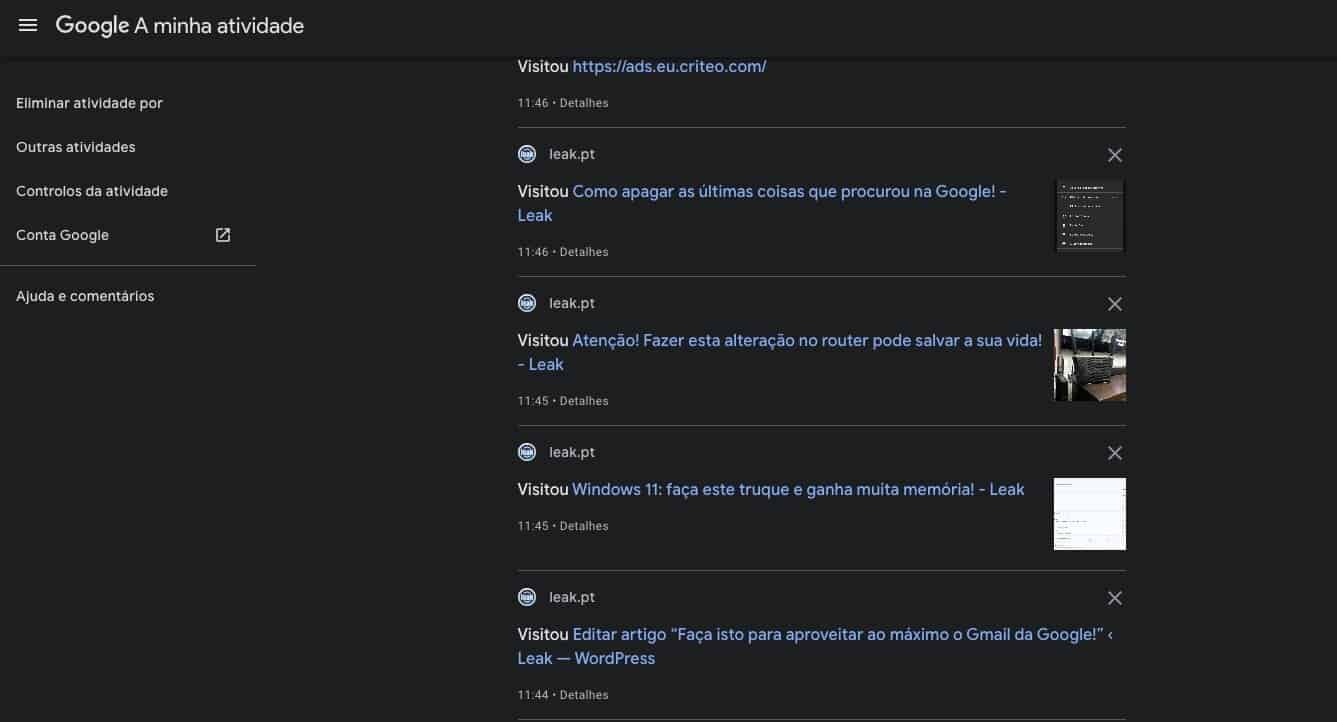Viewport: 1337px width, 722px height.
Task: Click 'leak.pt' label above 'Editar artigo' entry
Action: [572, 597]
